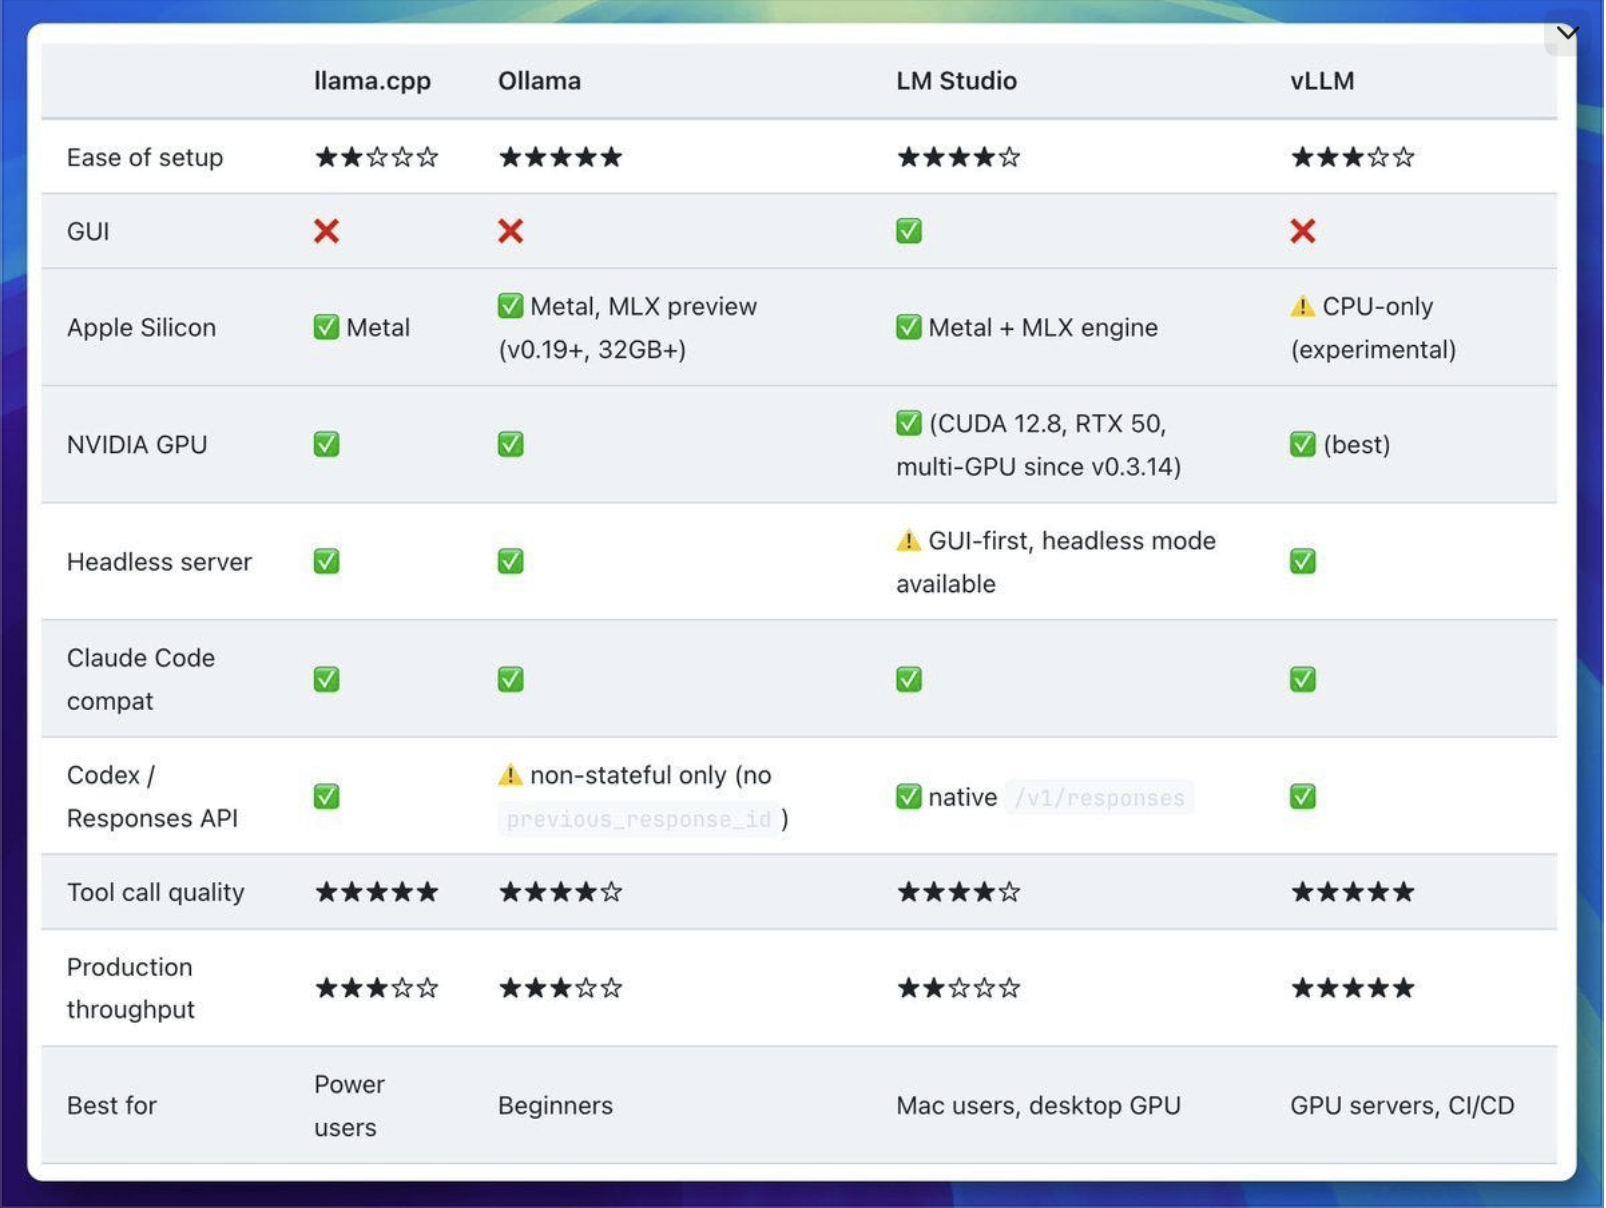Click the collapse chevron at top right corner
Image resolution: width=1606 pixels, height=1208 pixels.
[1567, 33]
